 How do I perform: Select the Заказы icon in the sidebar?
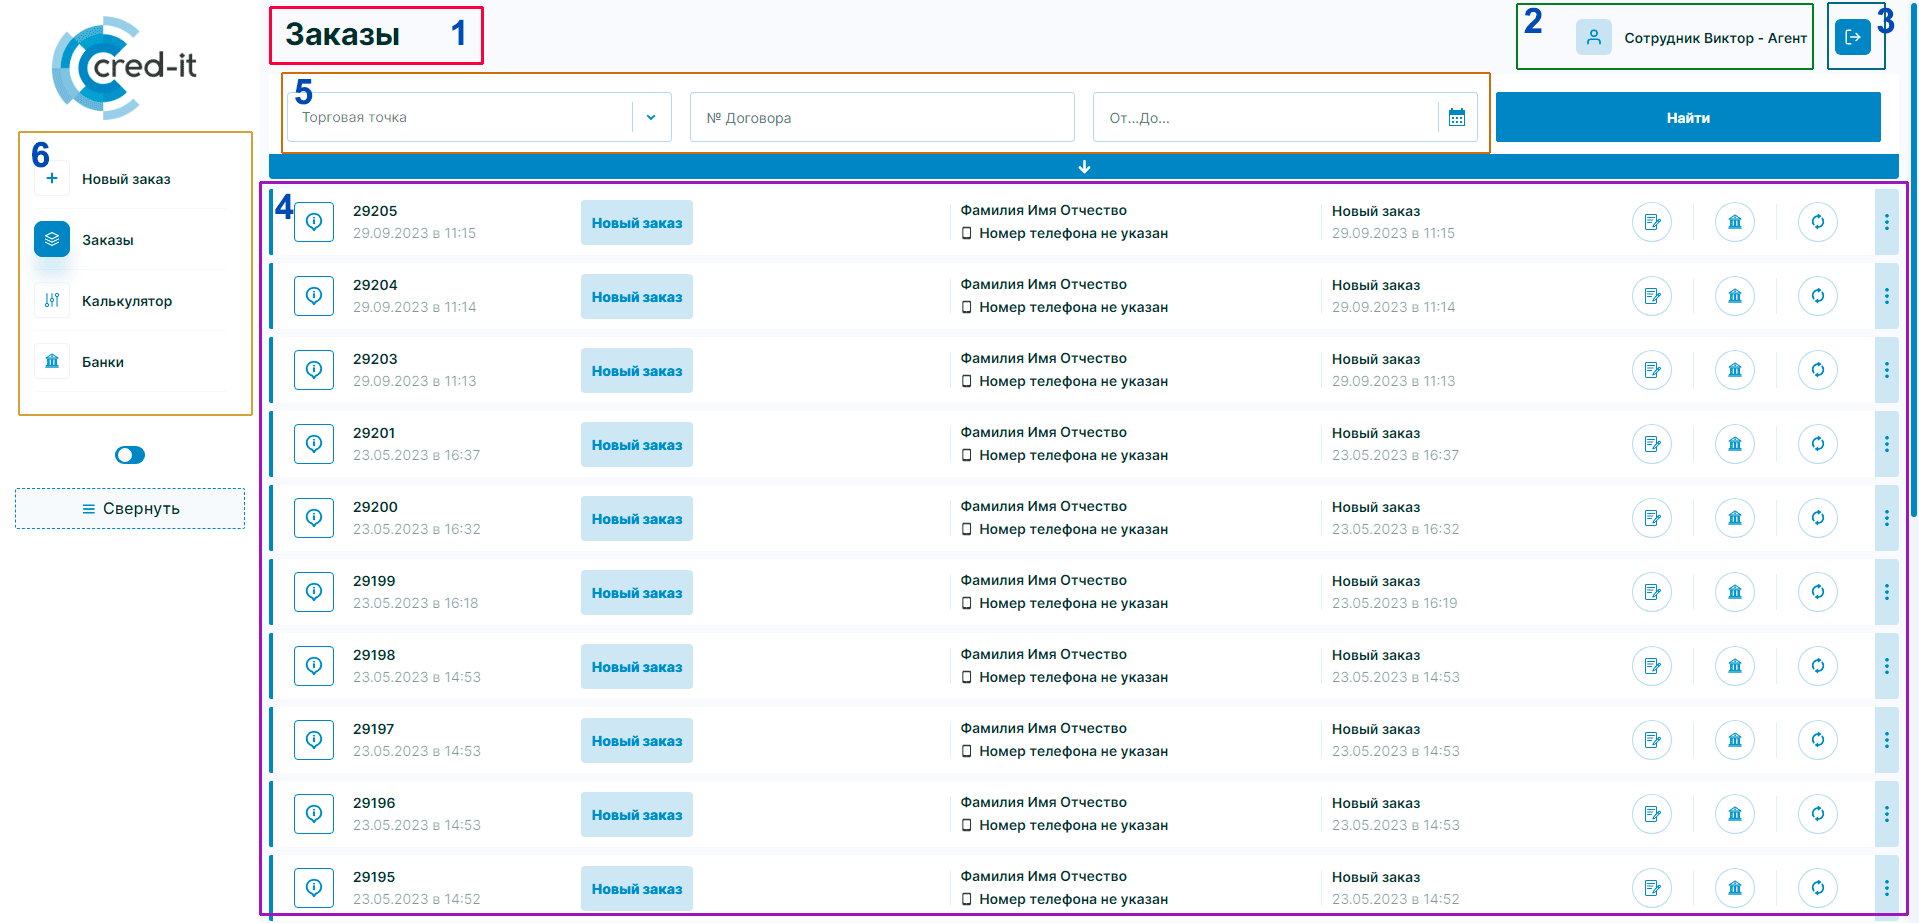51,239
